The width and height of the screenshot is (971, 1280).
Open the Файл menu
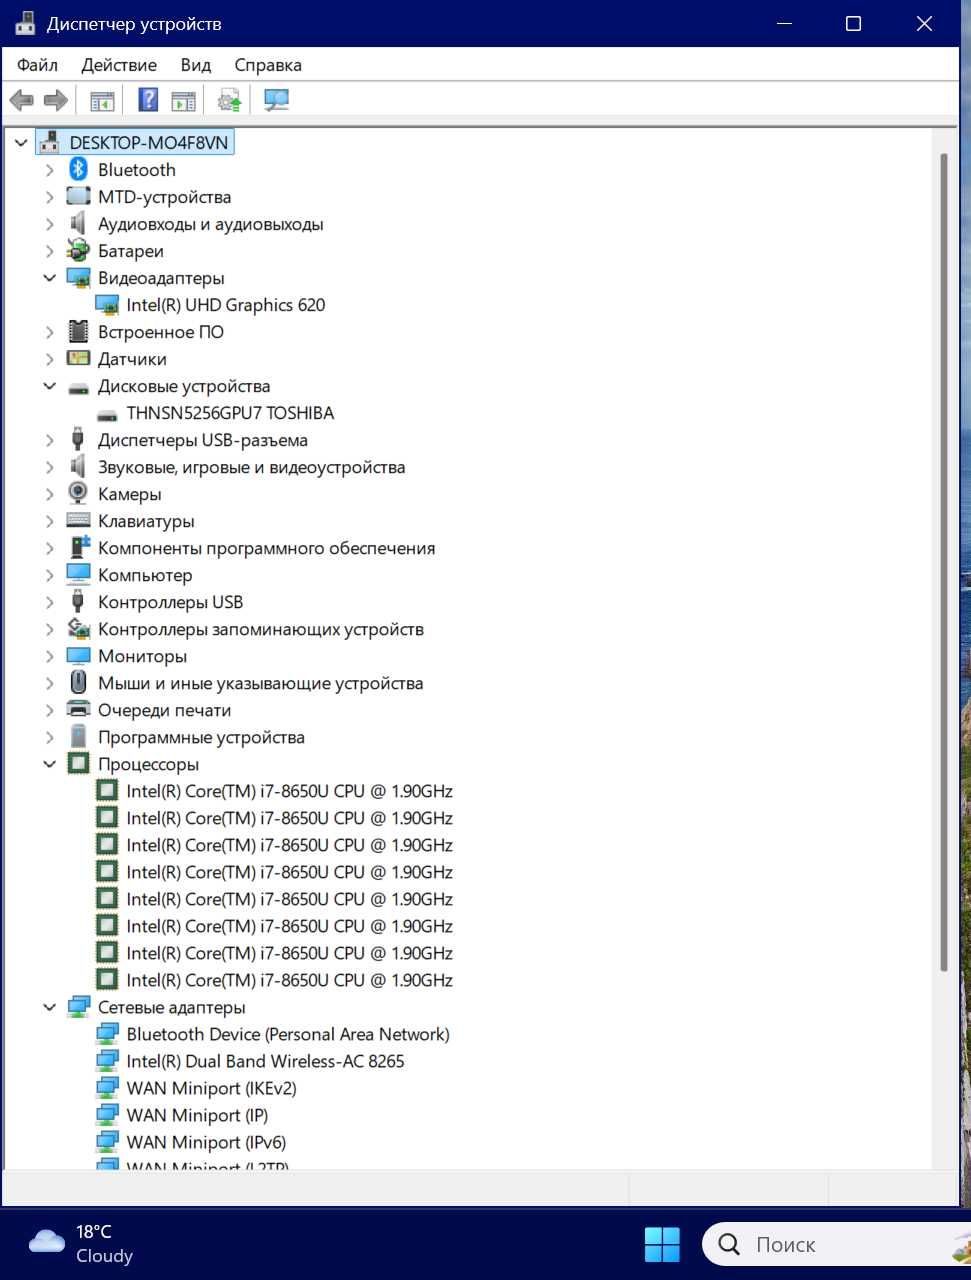[x=37, y=65]
